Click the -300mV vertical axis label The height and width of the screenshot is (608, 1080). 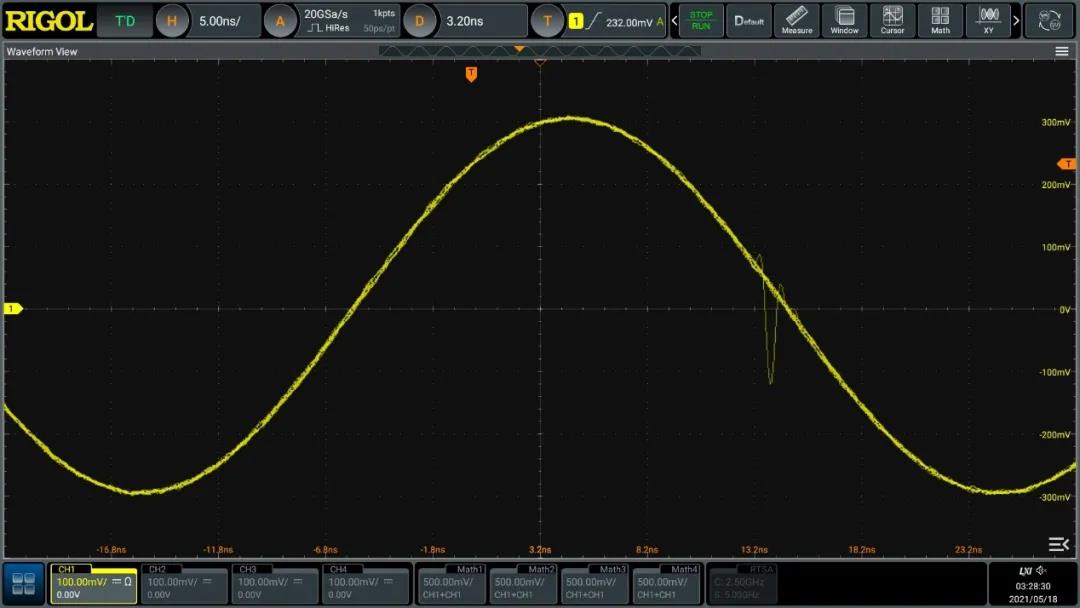1055,497
